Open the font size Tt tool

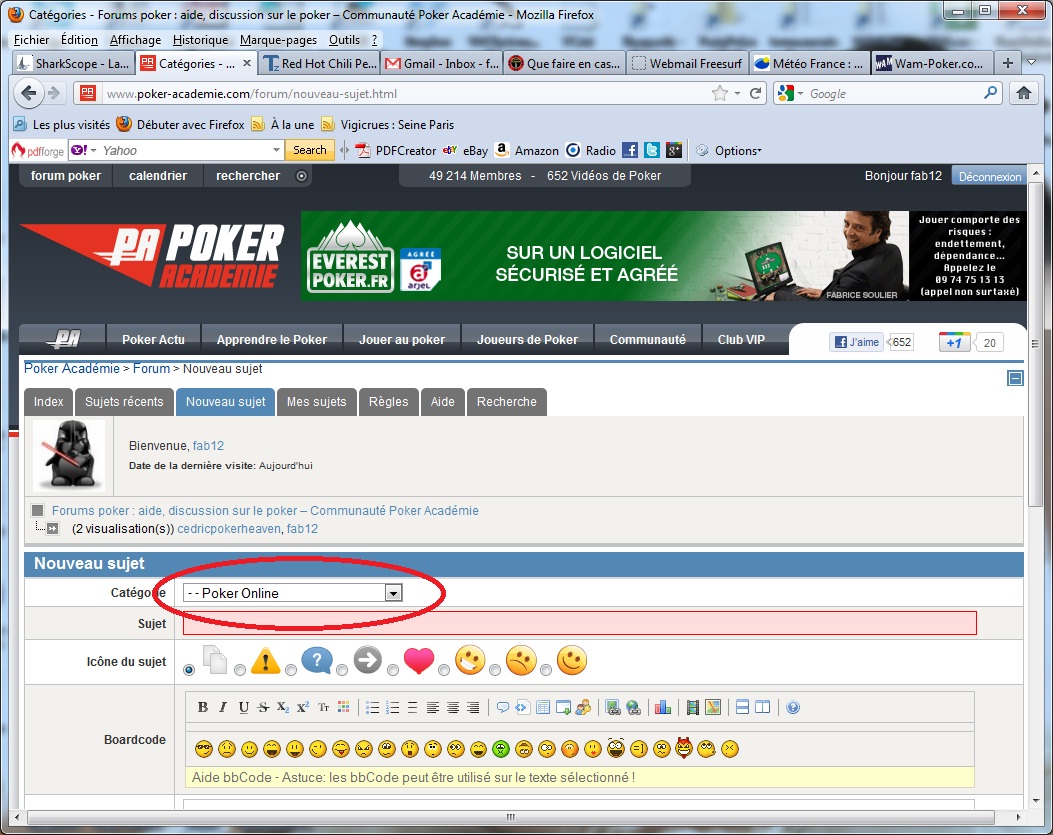[x=323, y=707]
